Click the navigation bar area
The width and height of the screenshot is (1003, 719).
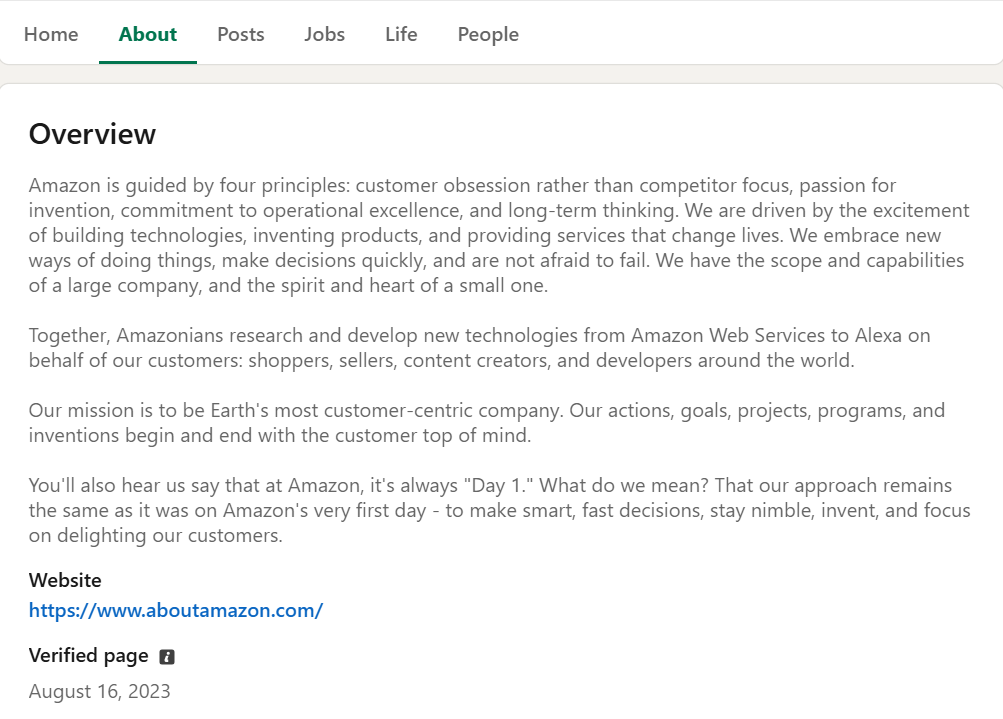tap(700, 32)
